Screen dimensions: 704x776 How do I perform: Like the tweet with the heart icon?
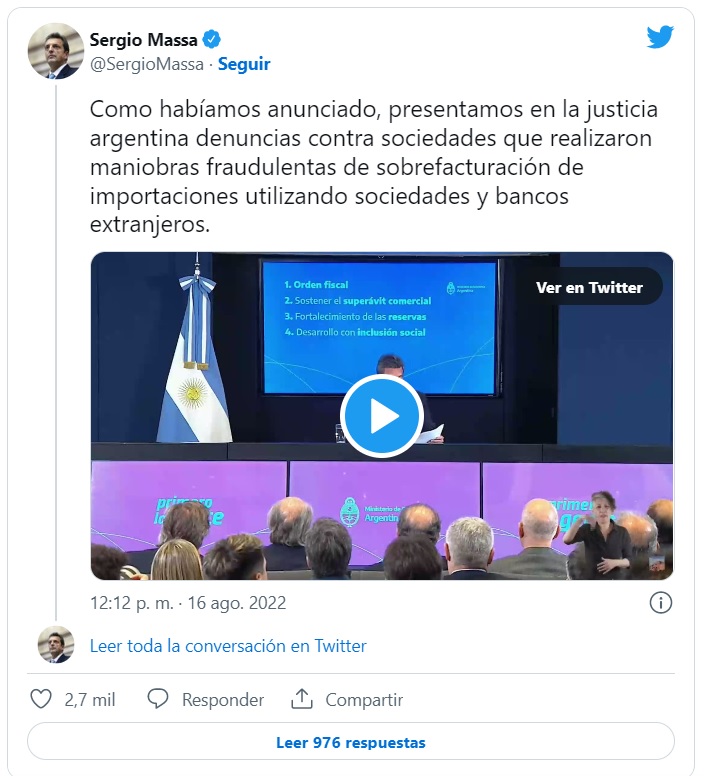(41, 699)
